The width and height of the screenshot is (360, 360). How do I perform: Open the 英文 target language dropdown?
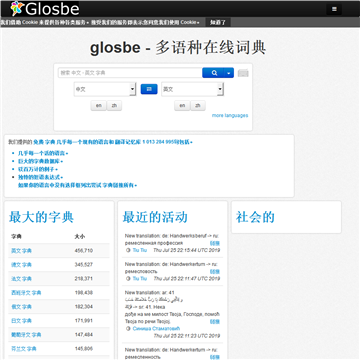[x=192, y=89]
